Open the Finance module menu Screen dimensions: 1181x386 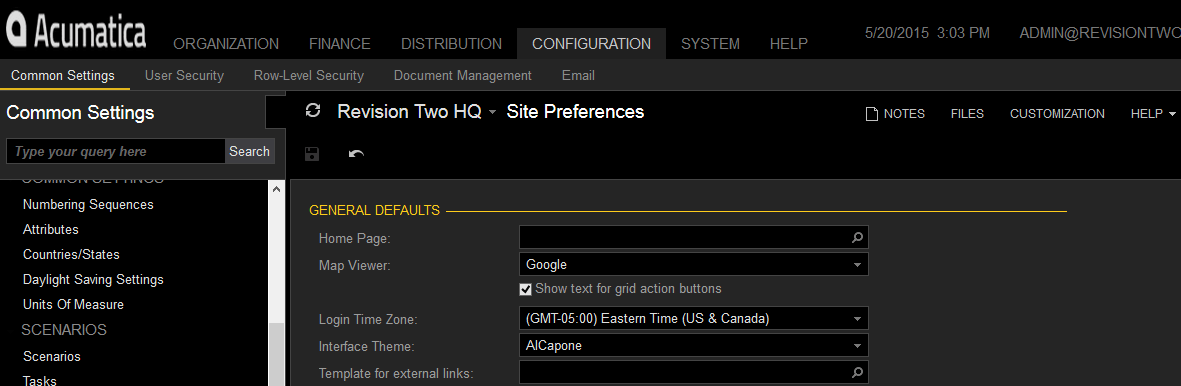[340, 44]
